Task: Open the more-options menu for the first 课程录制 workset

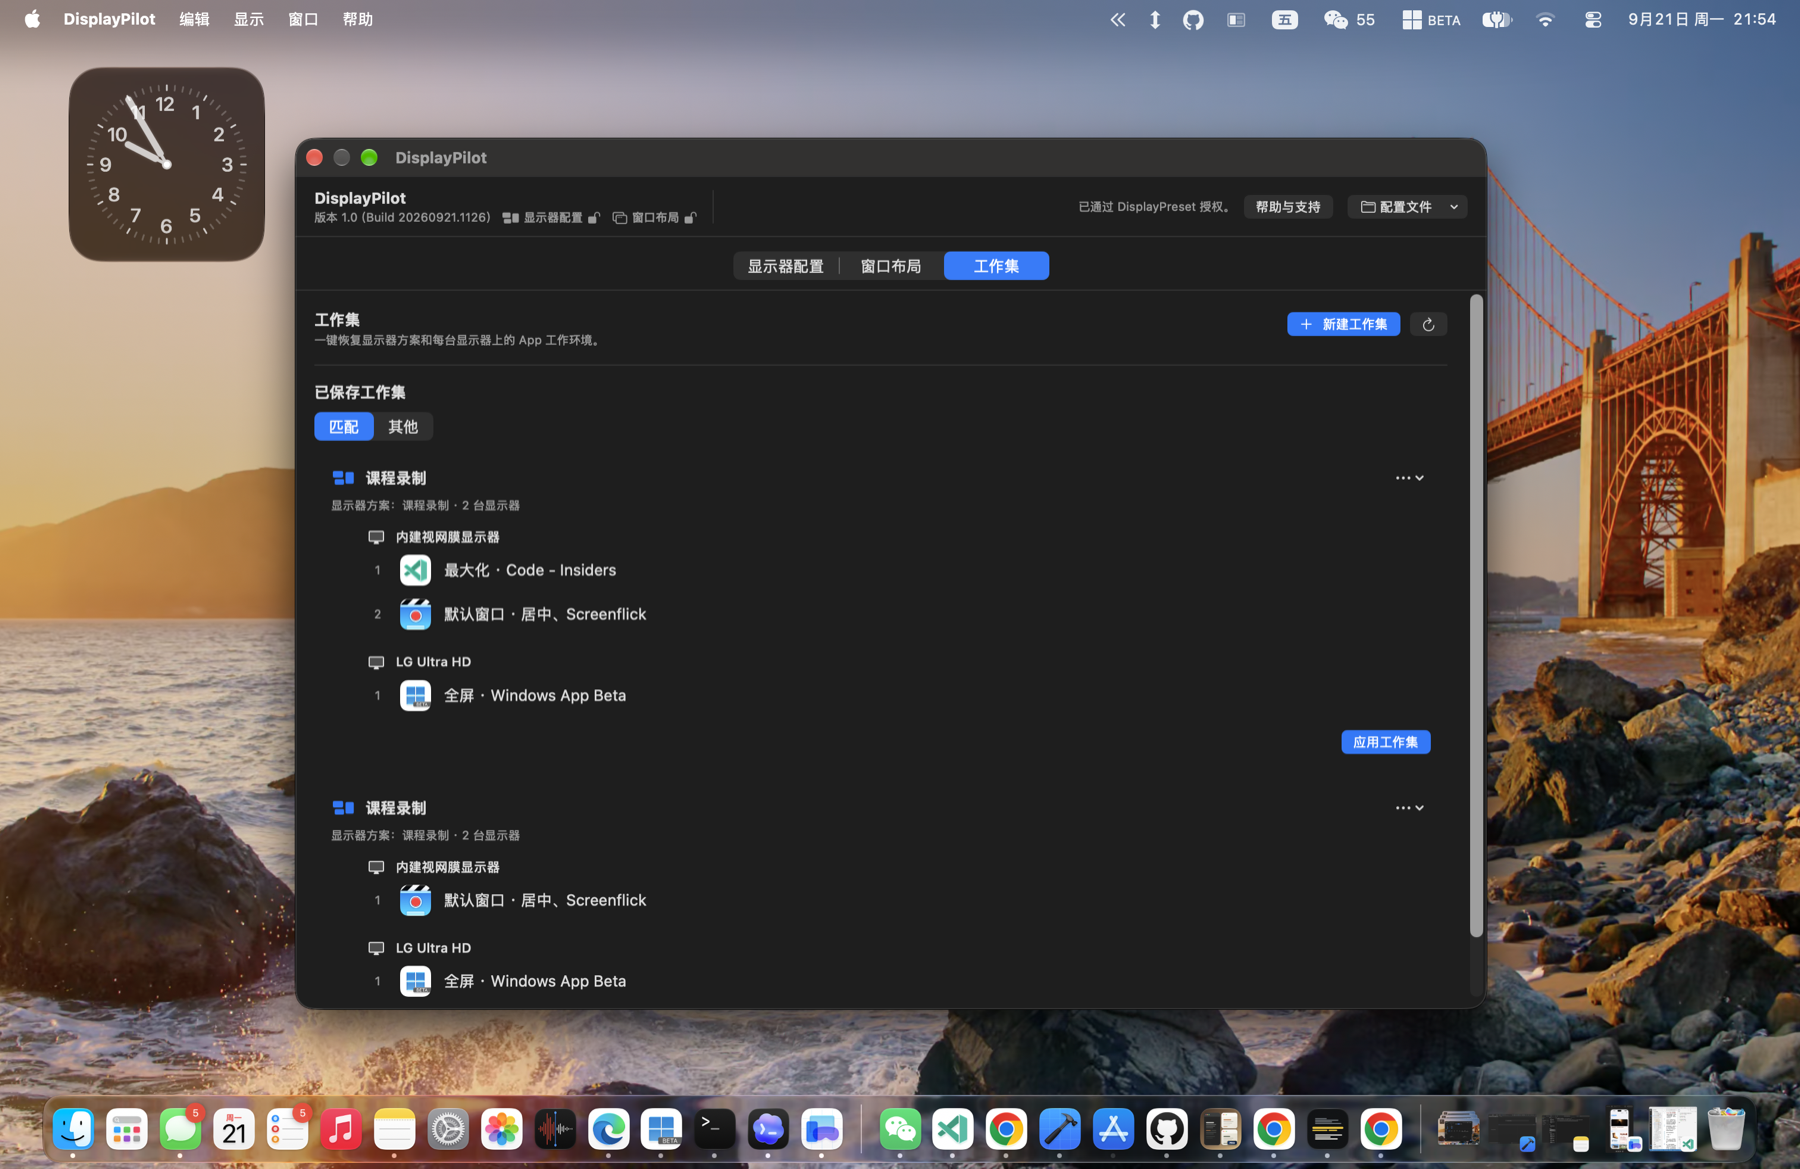Action: click(1409, 478)
